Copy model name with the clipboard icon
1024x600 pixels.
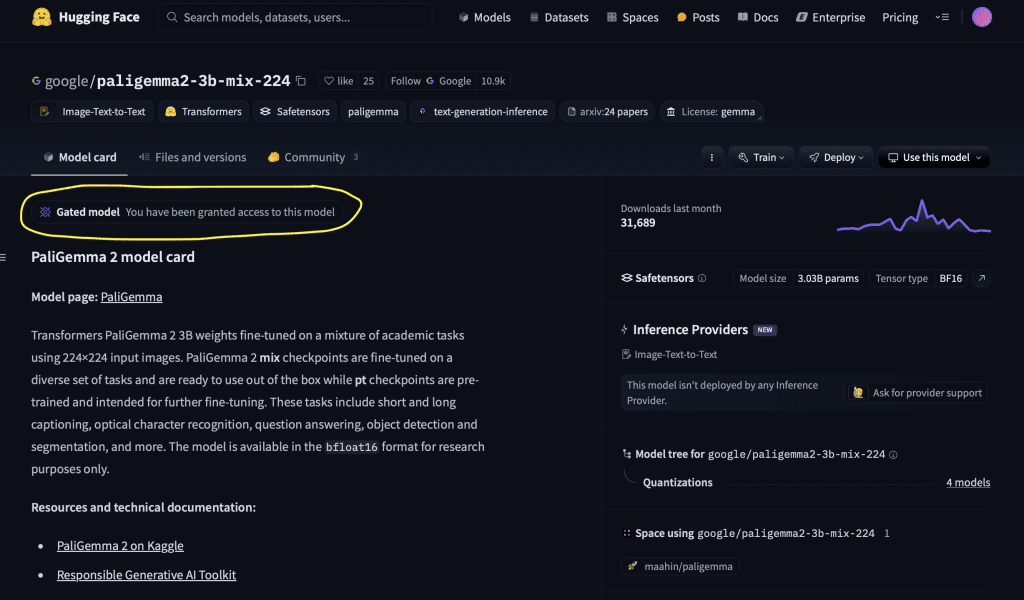(301, 81)
